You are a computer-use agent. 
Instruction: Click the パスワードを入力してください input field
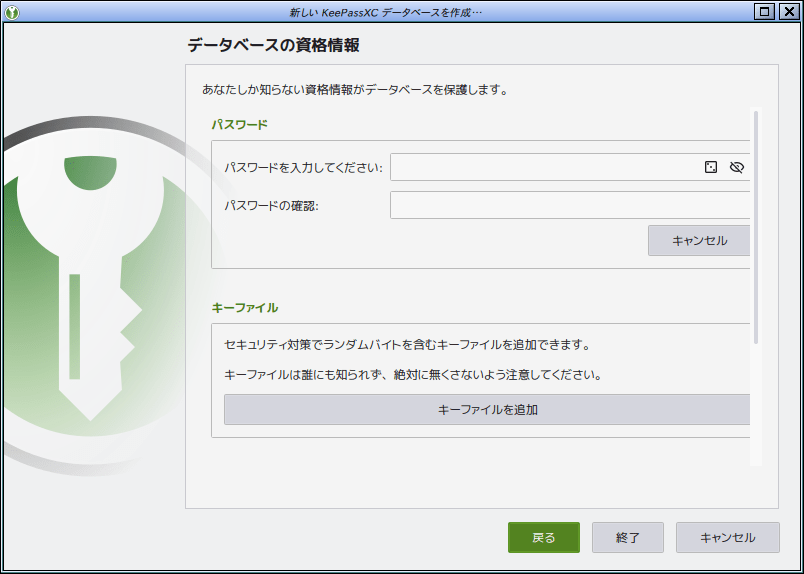[x=570, y=167]
